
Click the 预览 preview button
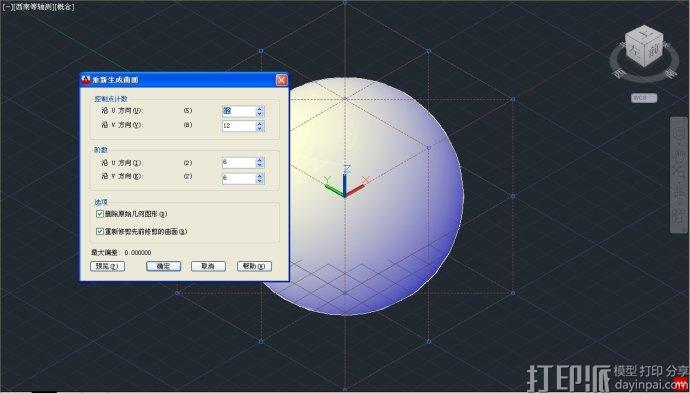pos(107,266)
